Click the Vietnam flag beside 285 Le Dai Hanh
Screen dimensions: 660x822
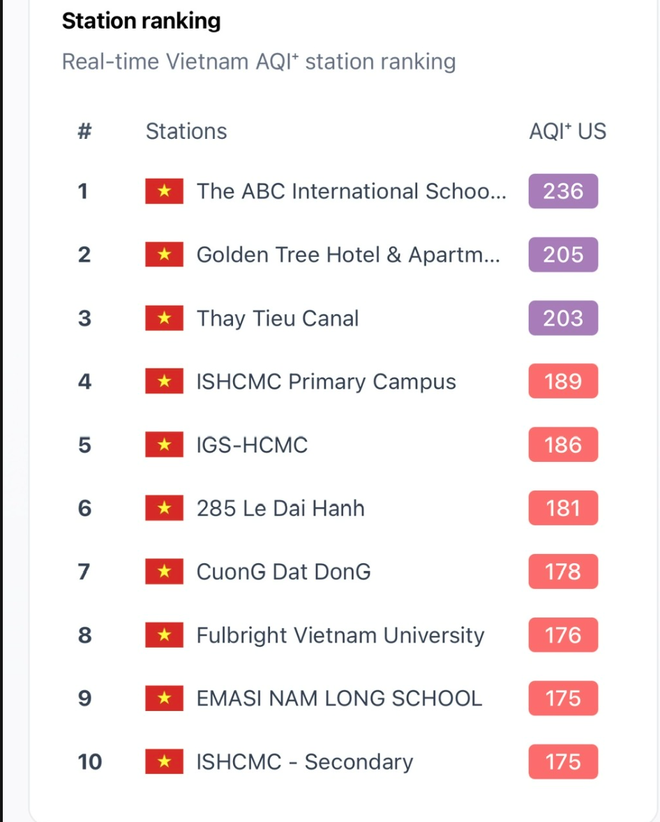(x=164, y=509)
